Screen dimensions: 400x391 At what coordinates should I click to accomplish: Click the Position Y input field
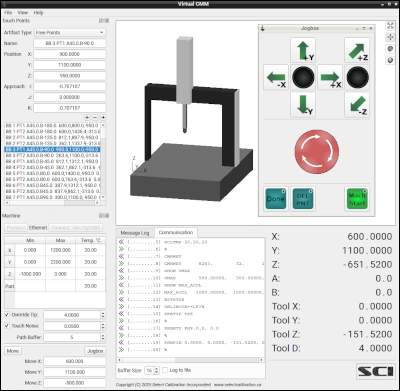click(70, 65)
